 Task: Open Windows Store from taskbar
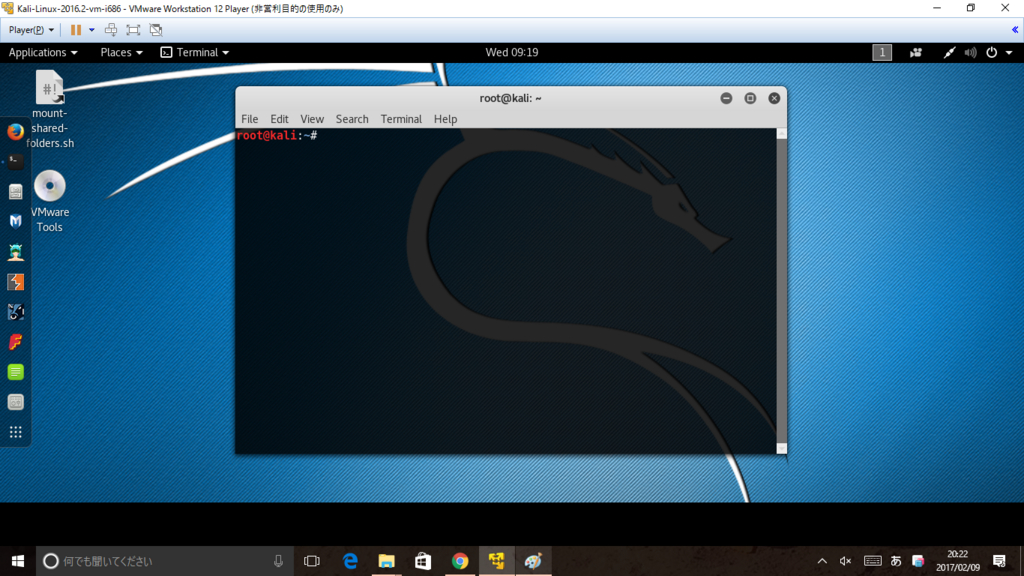(x=423, y=561)
